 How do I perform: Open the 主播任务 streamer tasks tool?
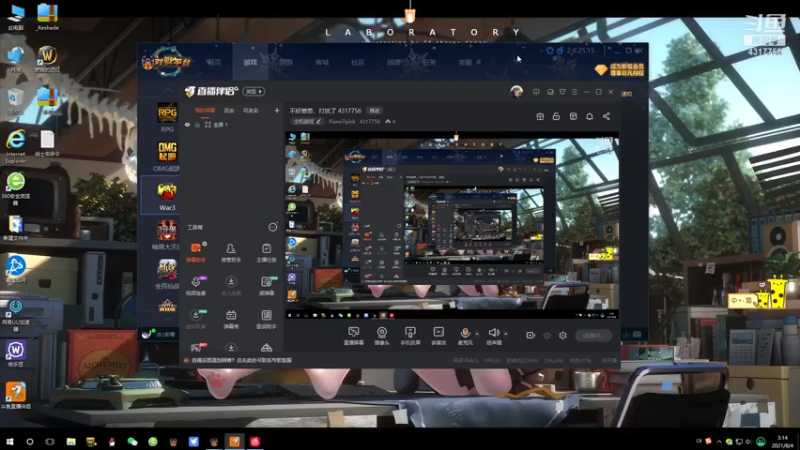[x=266, y=252]
